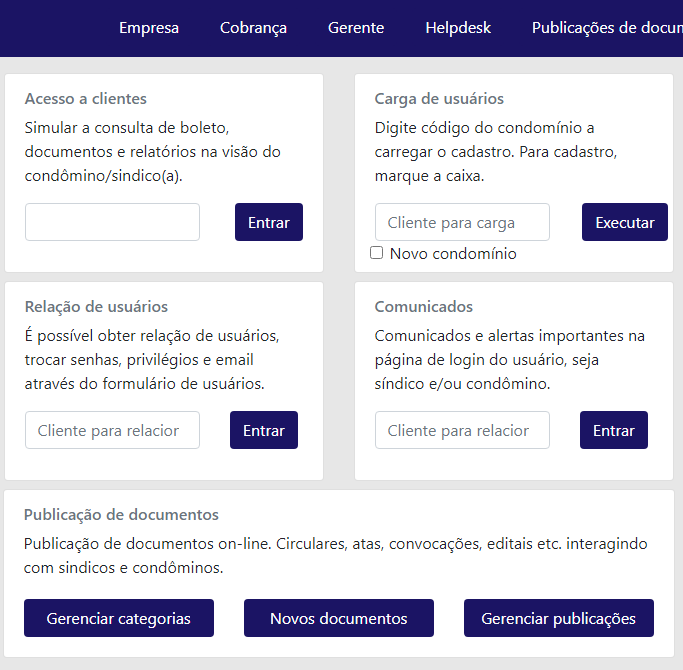Open Gerenciar publicações
This screenshot has width=683, height=670.
(x=558, y=618)
